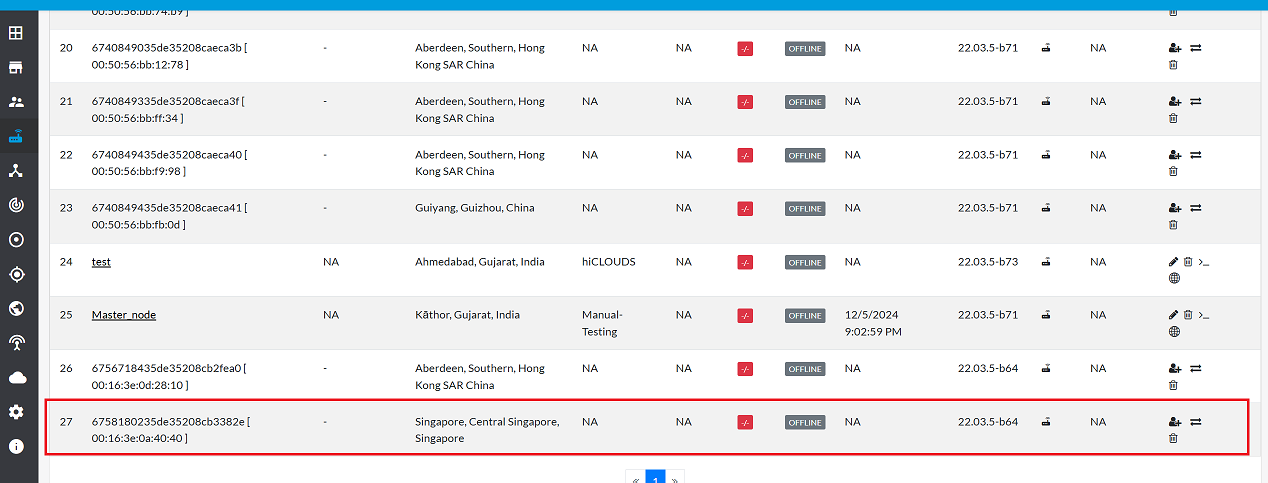Image resolution: width=1268 pixels, height=483 pixels.
Task: Click the wireless antenna sidebar icon
Action: point(16,343)
